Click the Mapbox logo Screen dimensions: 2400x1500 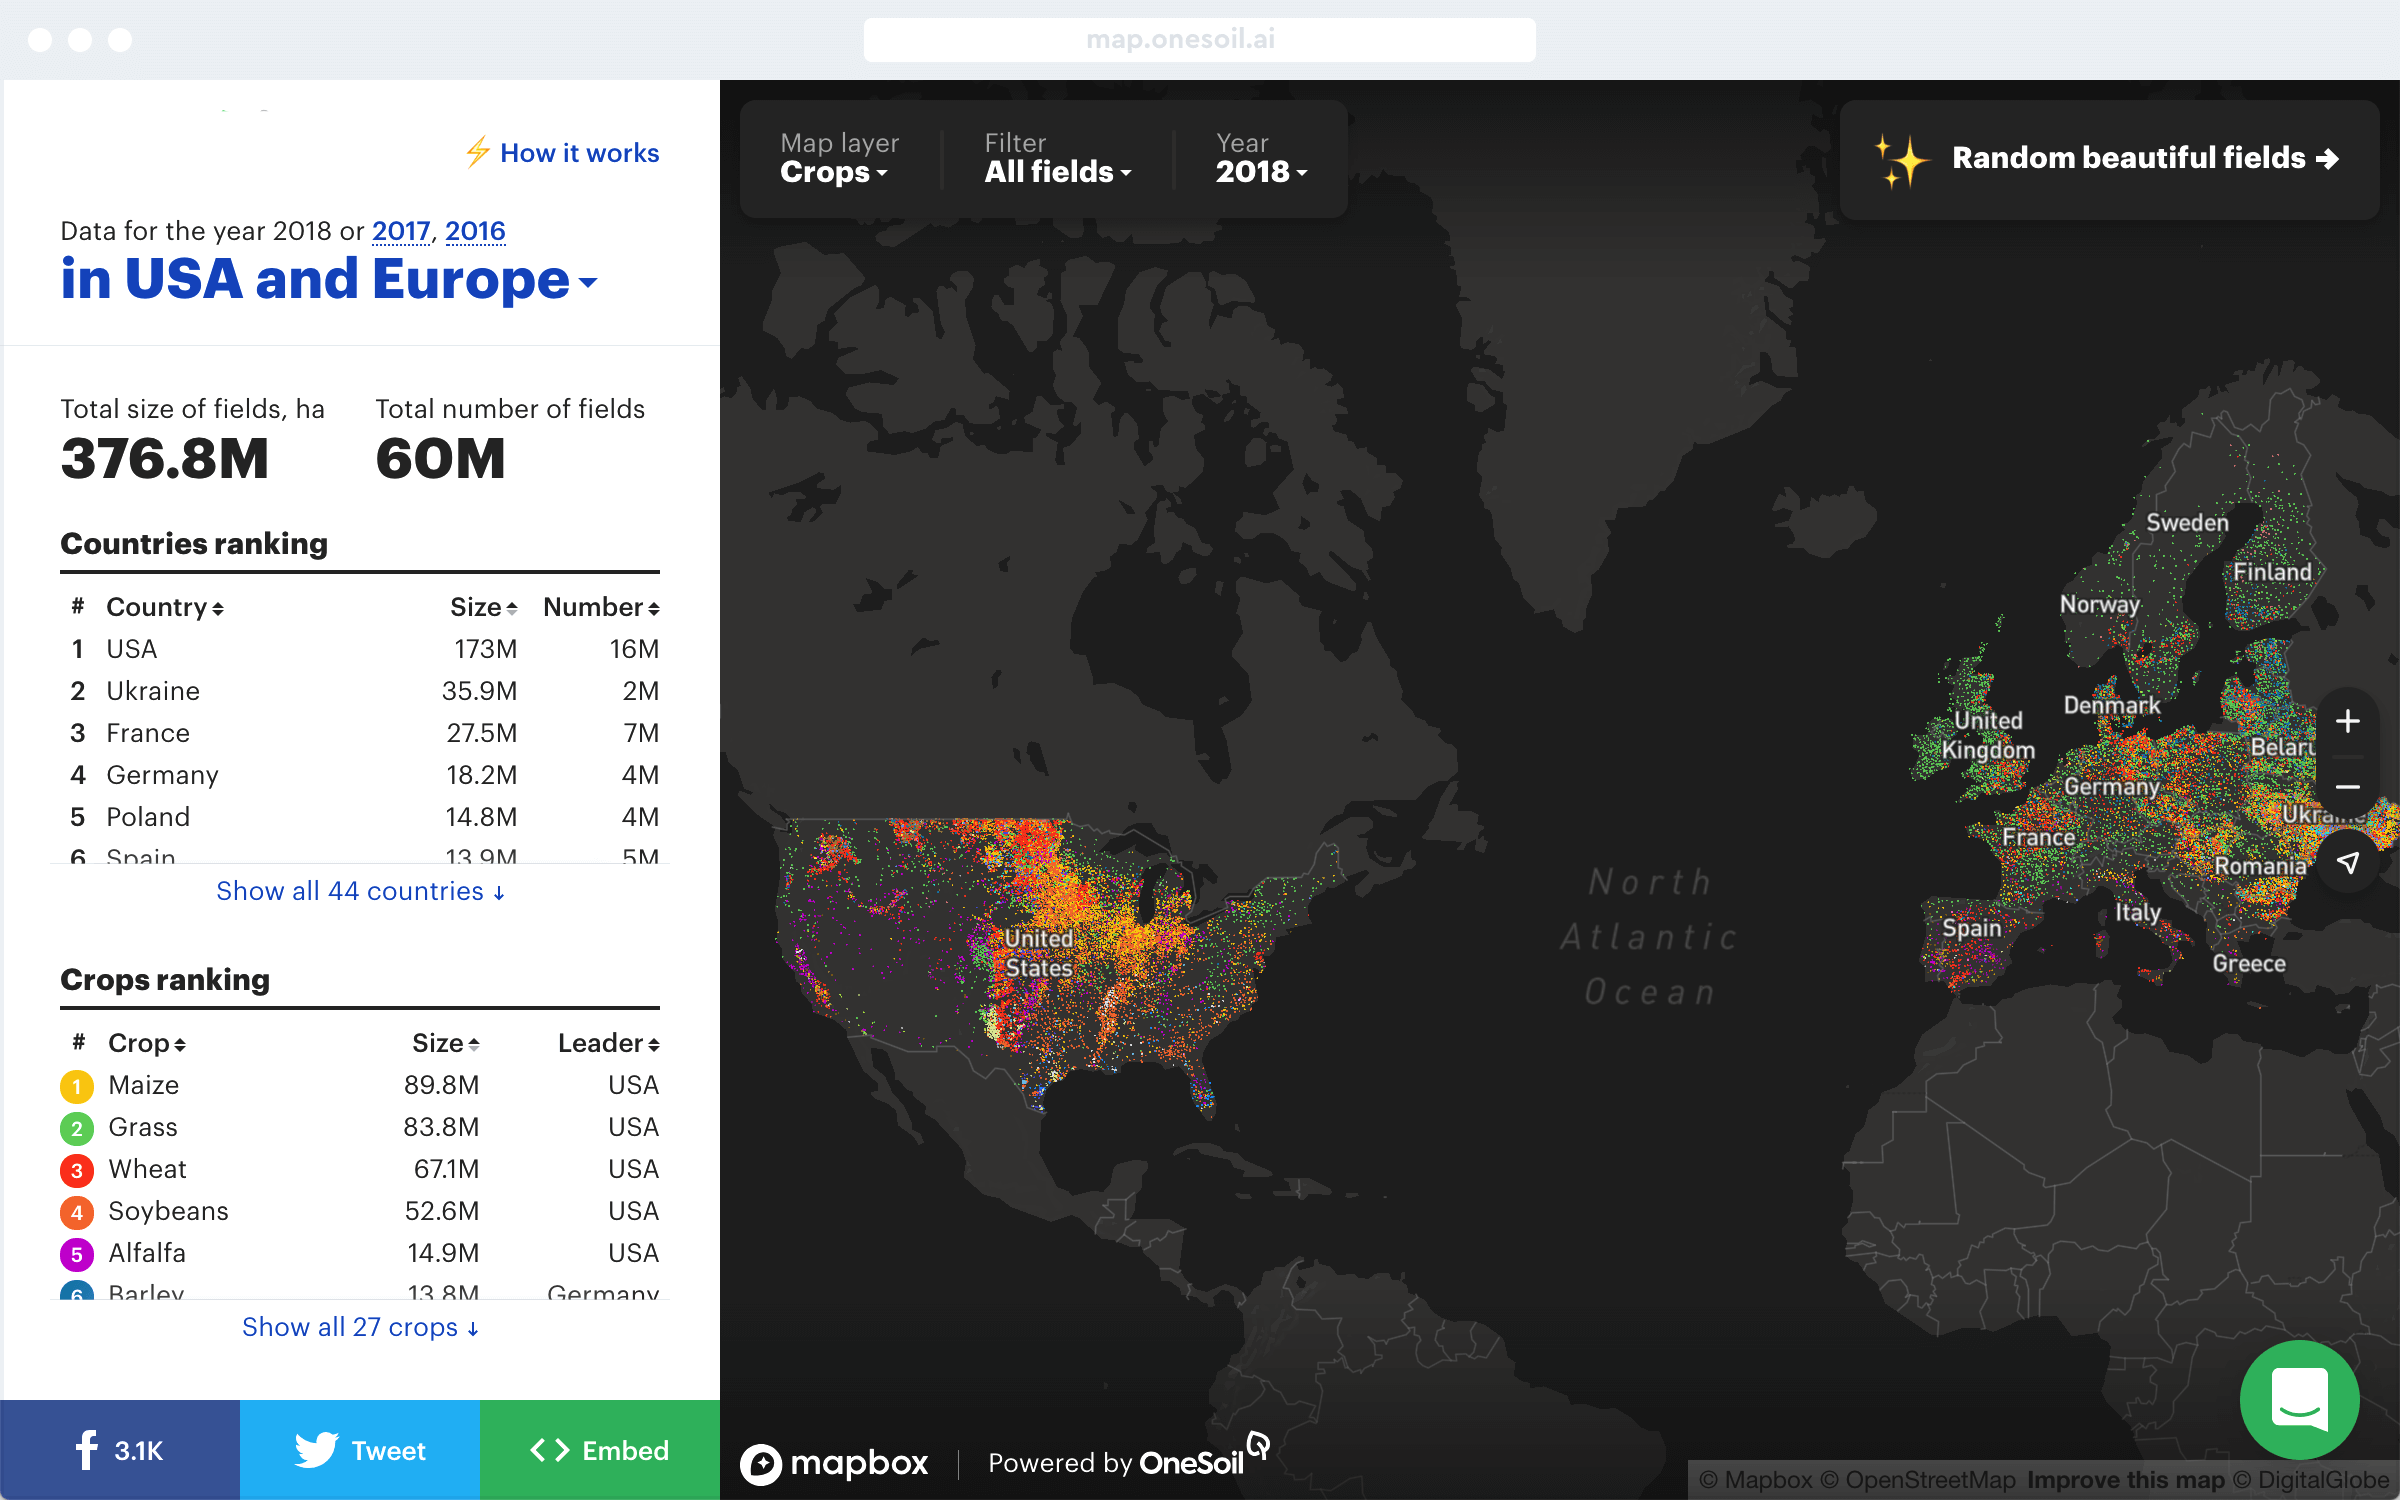point(835,1463)
